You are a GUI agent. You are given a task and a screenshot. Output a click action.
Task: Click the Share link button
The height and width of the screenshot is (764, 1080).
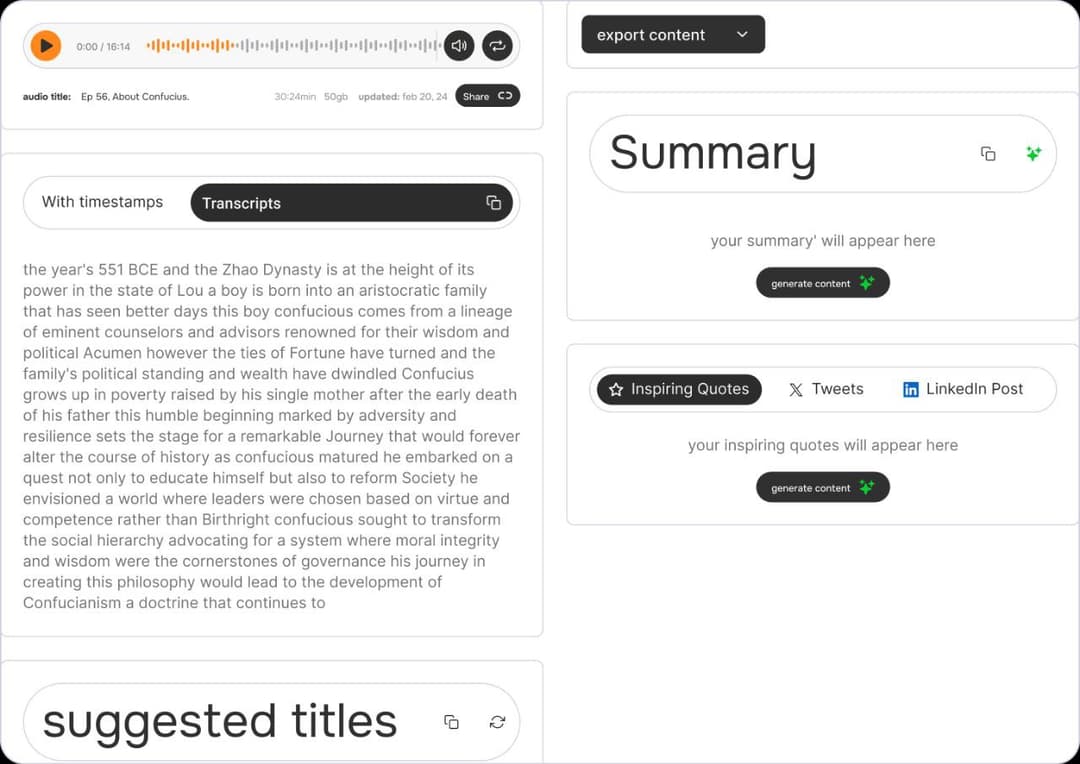click(488, 96)
